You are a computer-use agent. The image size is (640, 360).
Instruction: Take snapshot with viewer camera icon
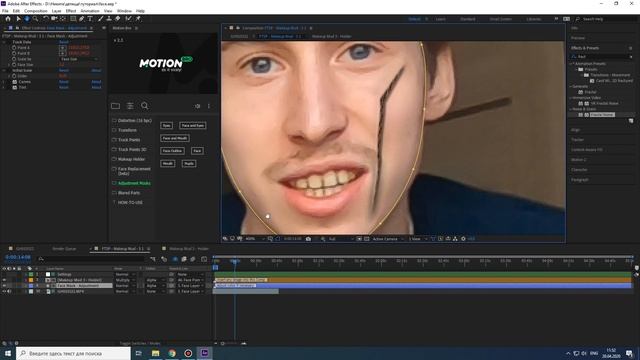(x=308, y=239)
